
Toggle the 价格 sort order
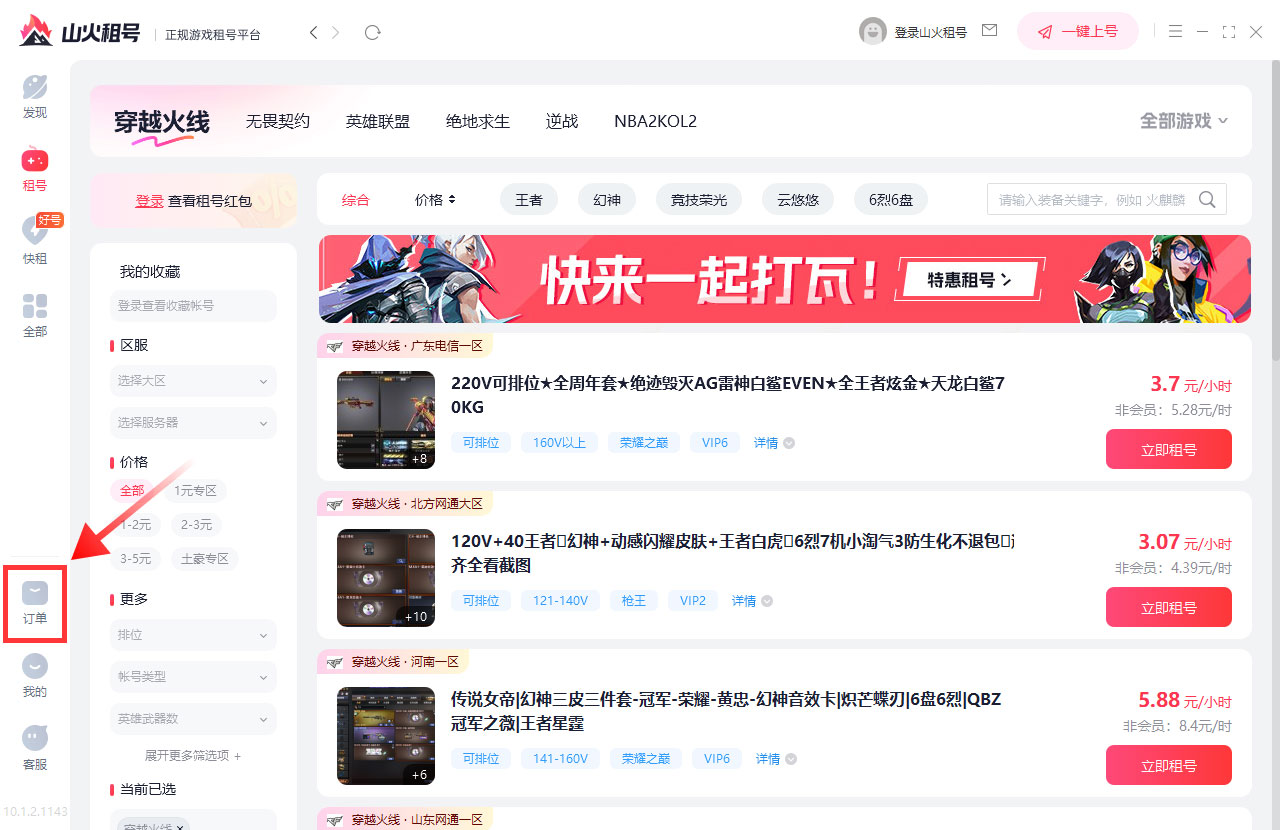tap(435, 200)
